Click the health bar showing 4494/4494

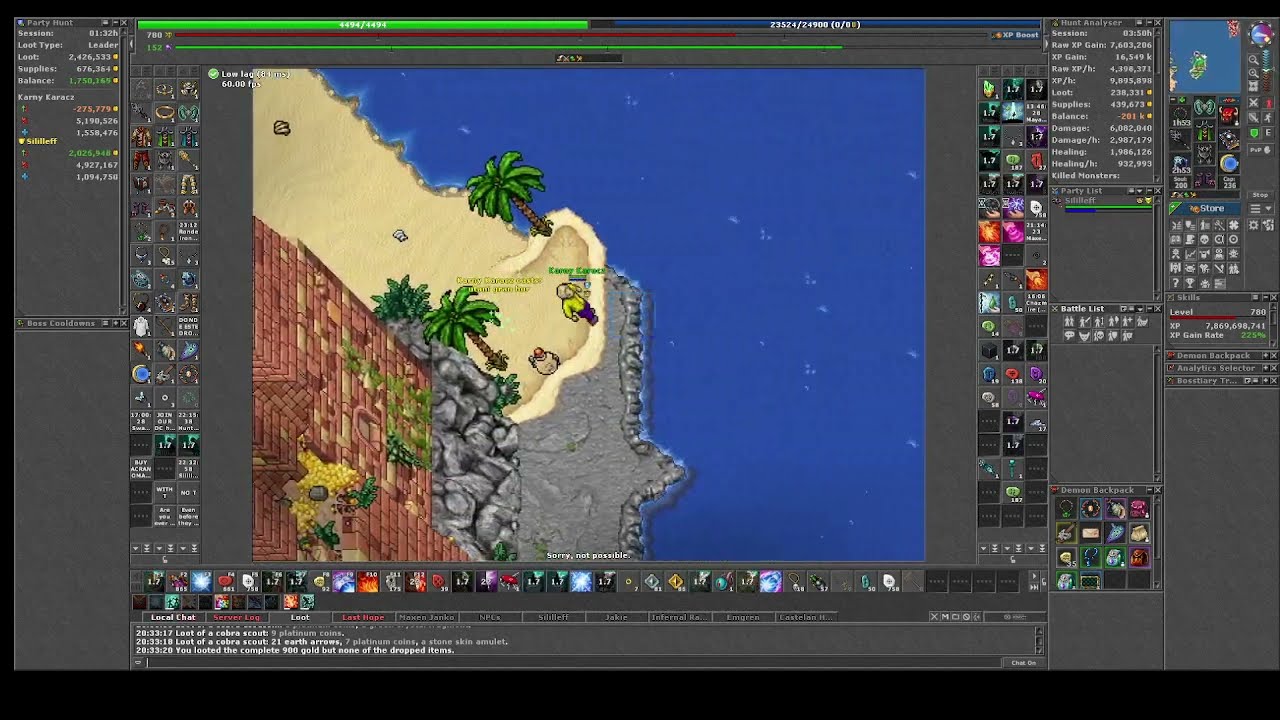coord(362,24)
